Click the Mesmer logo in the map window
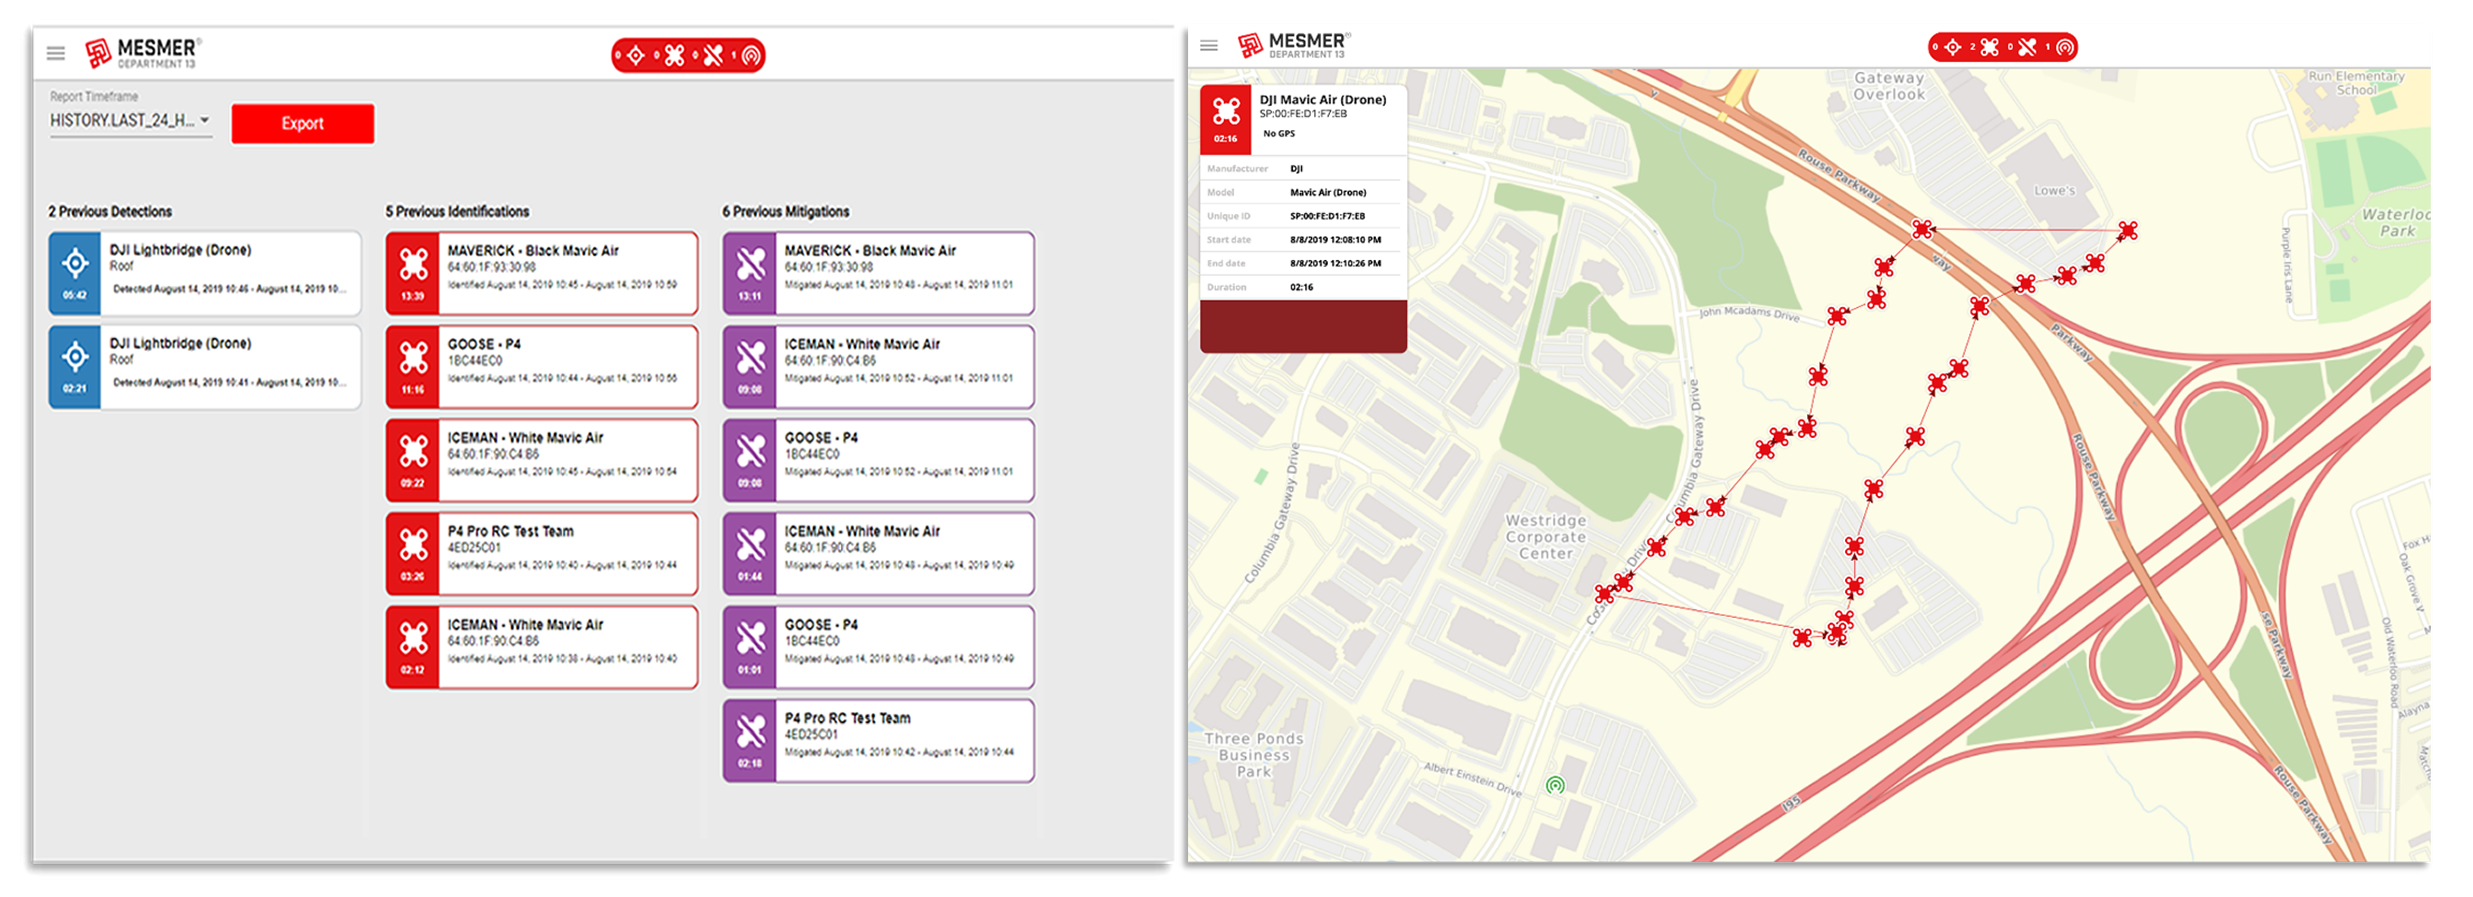Viewport: 2473px width, 897px height. (1294, 45)
